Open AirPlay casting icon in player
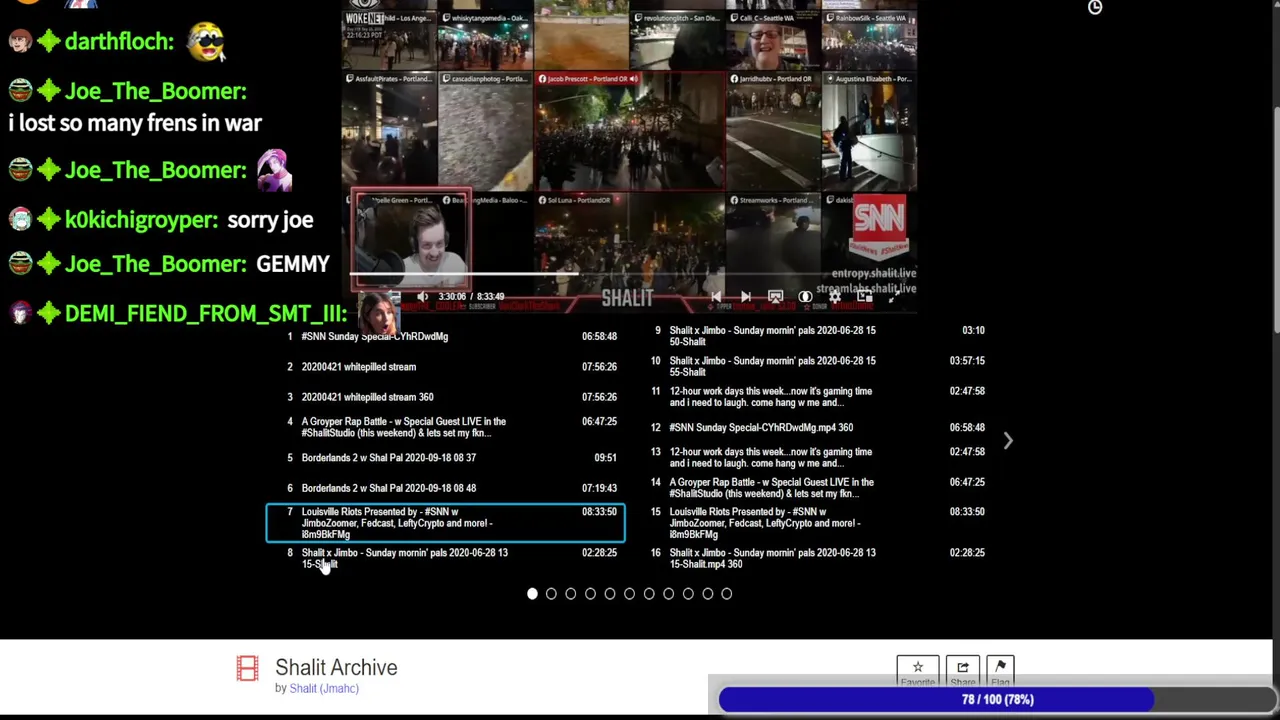This screenshot has width=1280, height=720. point(775,297)
